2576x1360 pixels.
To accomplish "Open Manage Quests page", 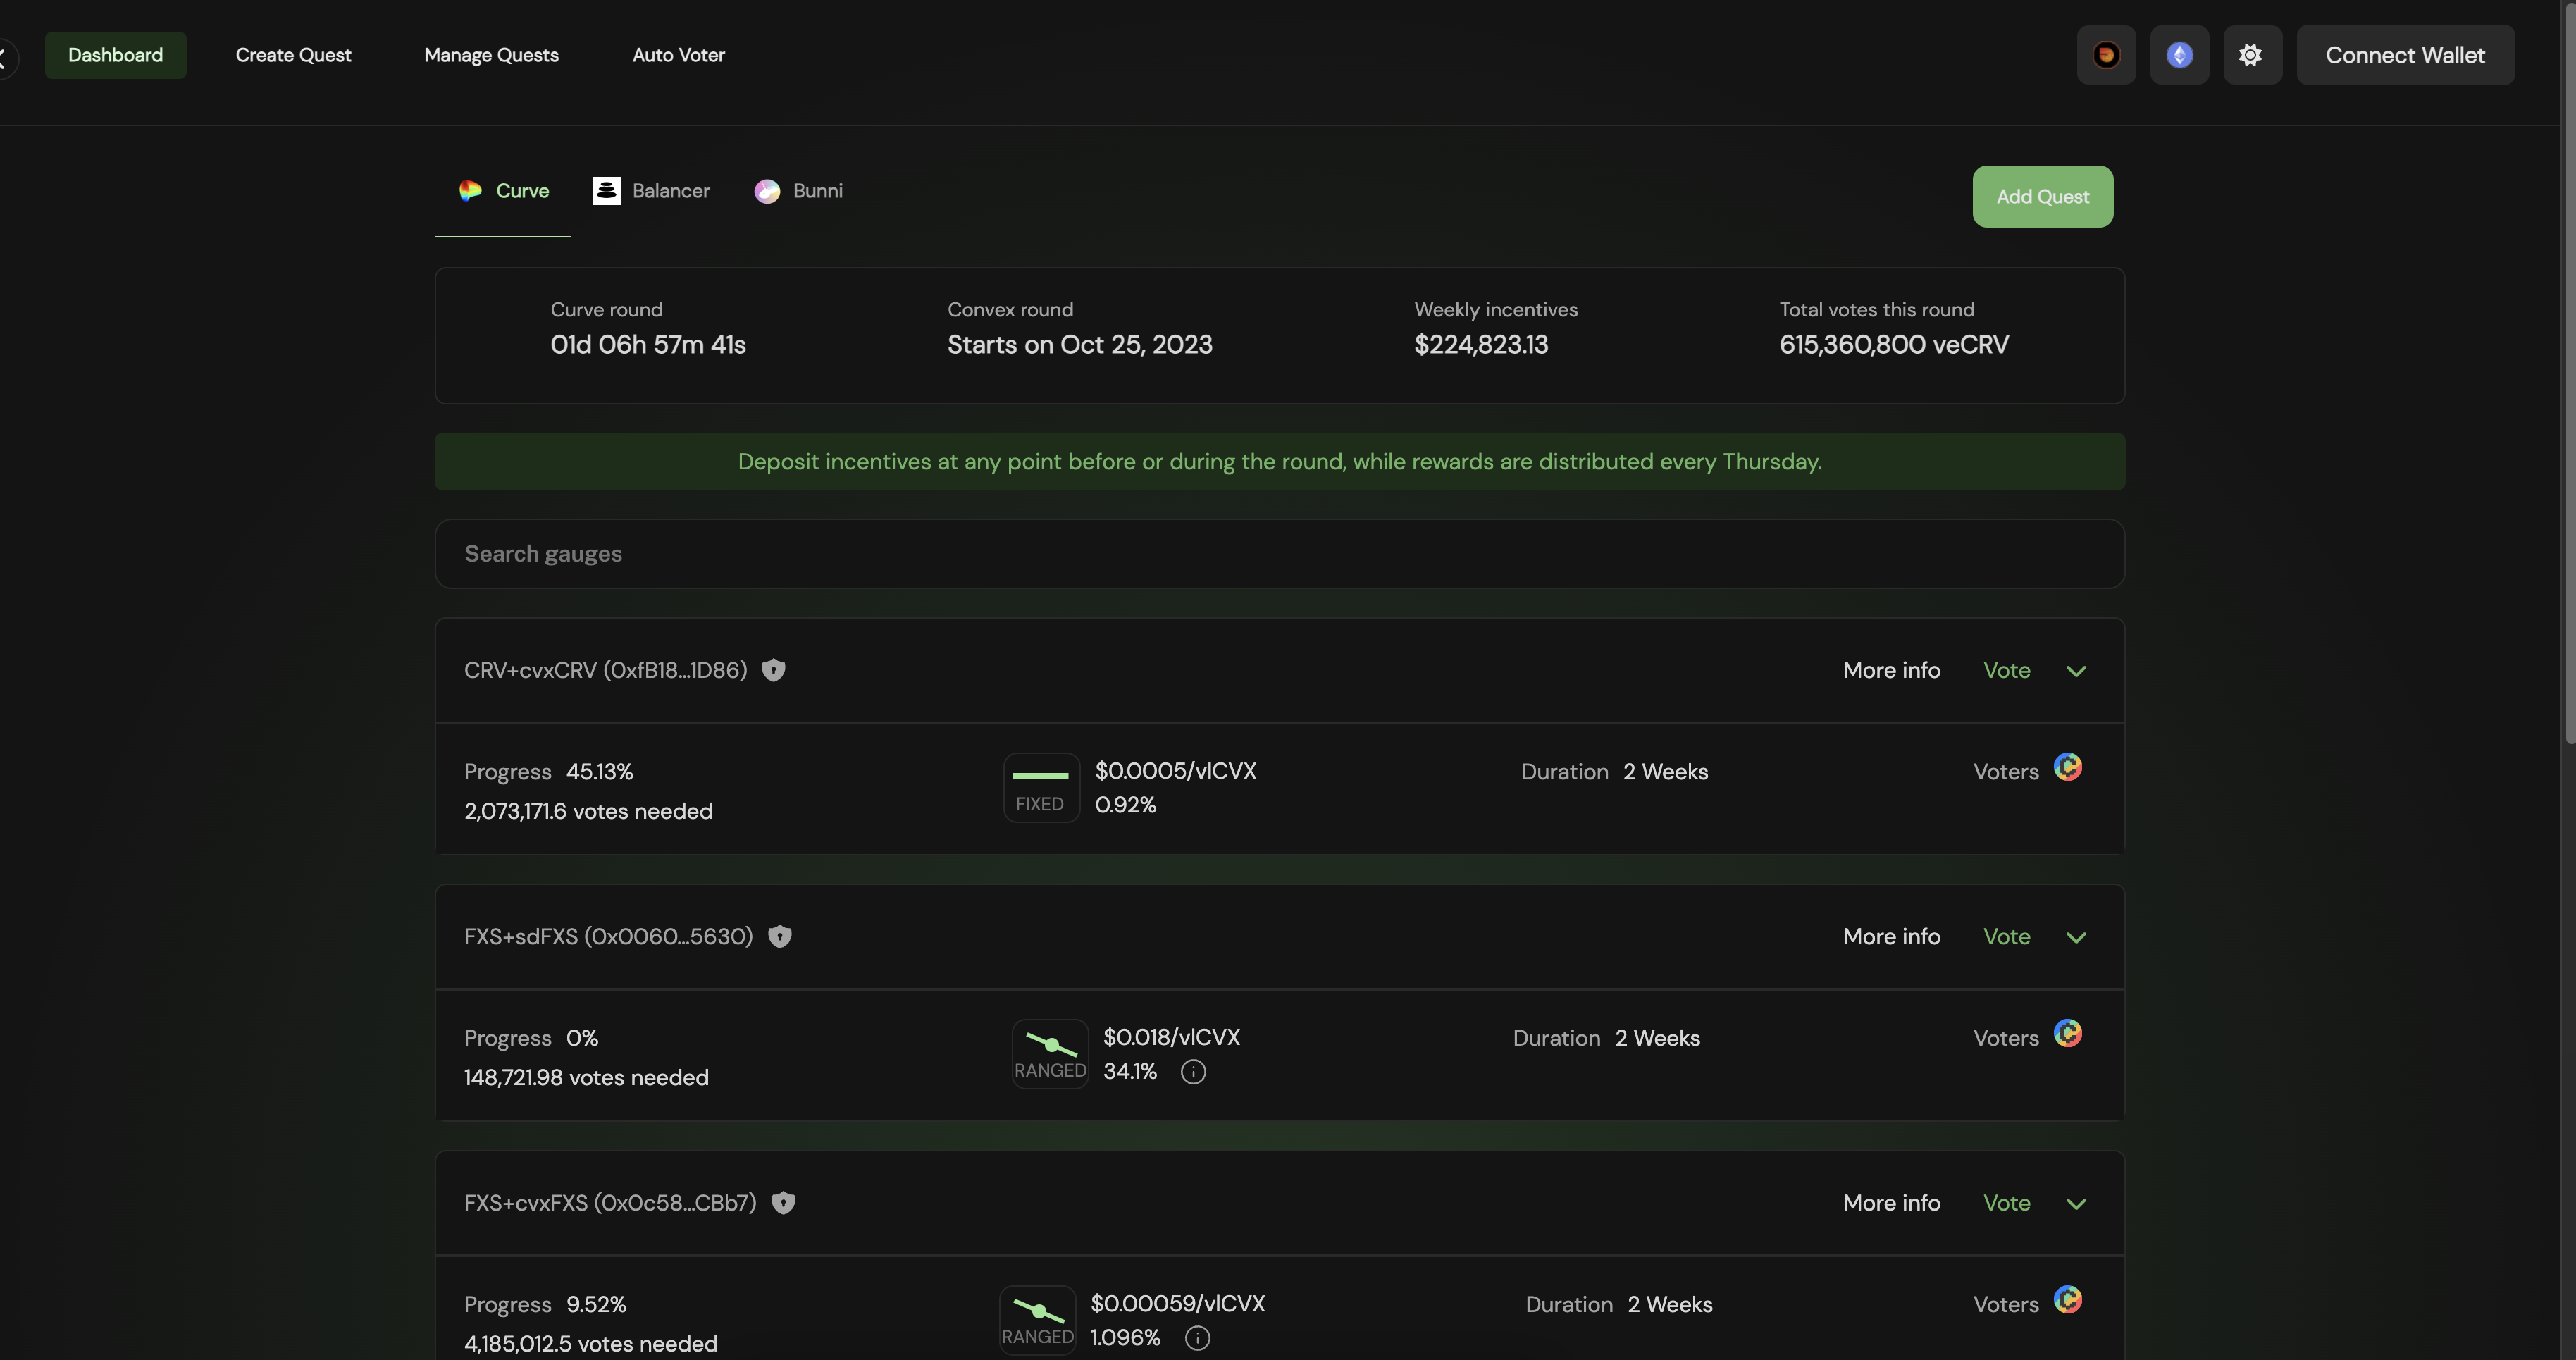I will (491, 55).
